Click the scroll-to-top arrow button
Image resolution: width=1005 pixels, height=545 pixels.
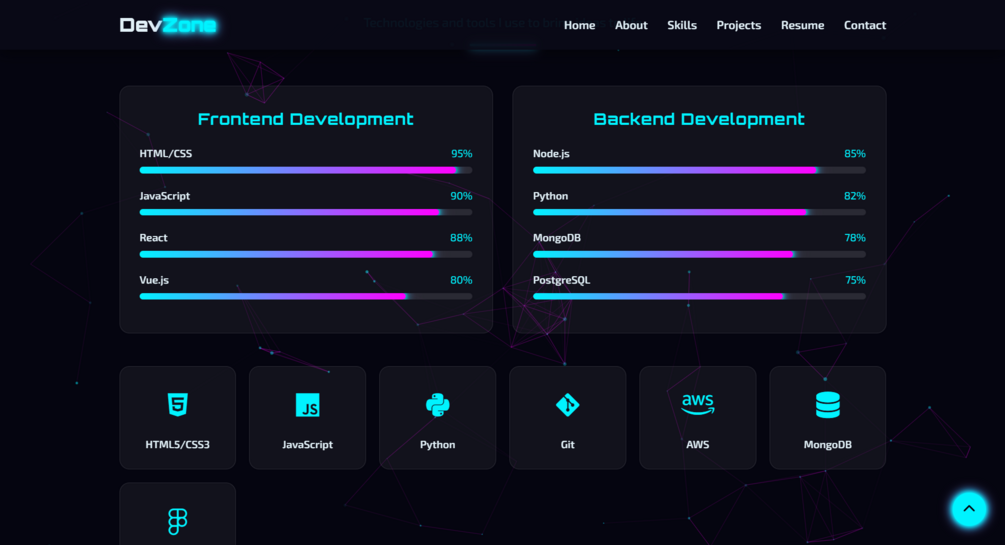click(x=969, y=509)
